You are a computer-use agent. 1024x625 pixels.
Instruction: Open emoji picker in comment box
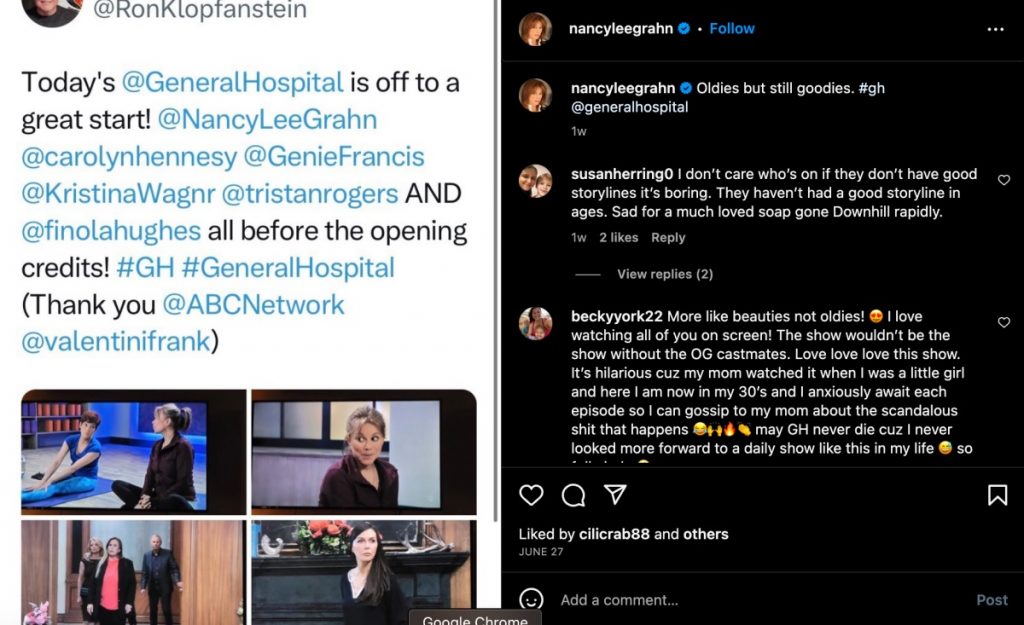[531, 600]
